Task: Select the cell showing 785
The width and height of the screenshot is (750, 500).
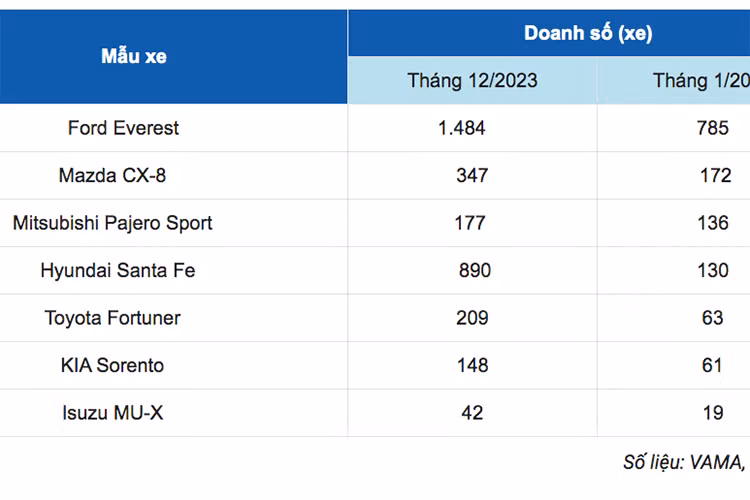Action: [712, 128]
